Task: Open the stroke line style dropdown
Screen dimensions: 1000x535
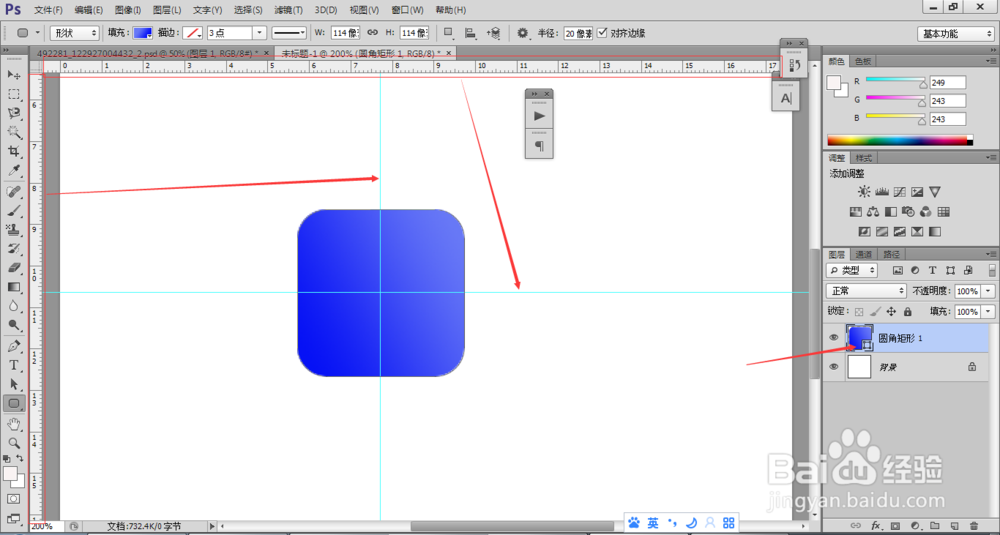Action: 289,33
